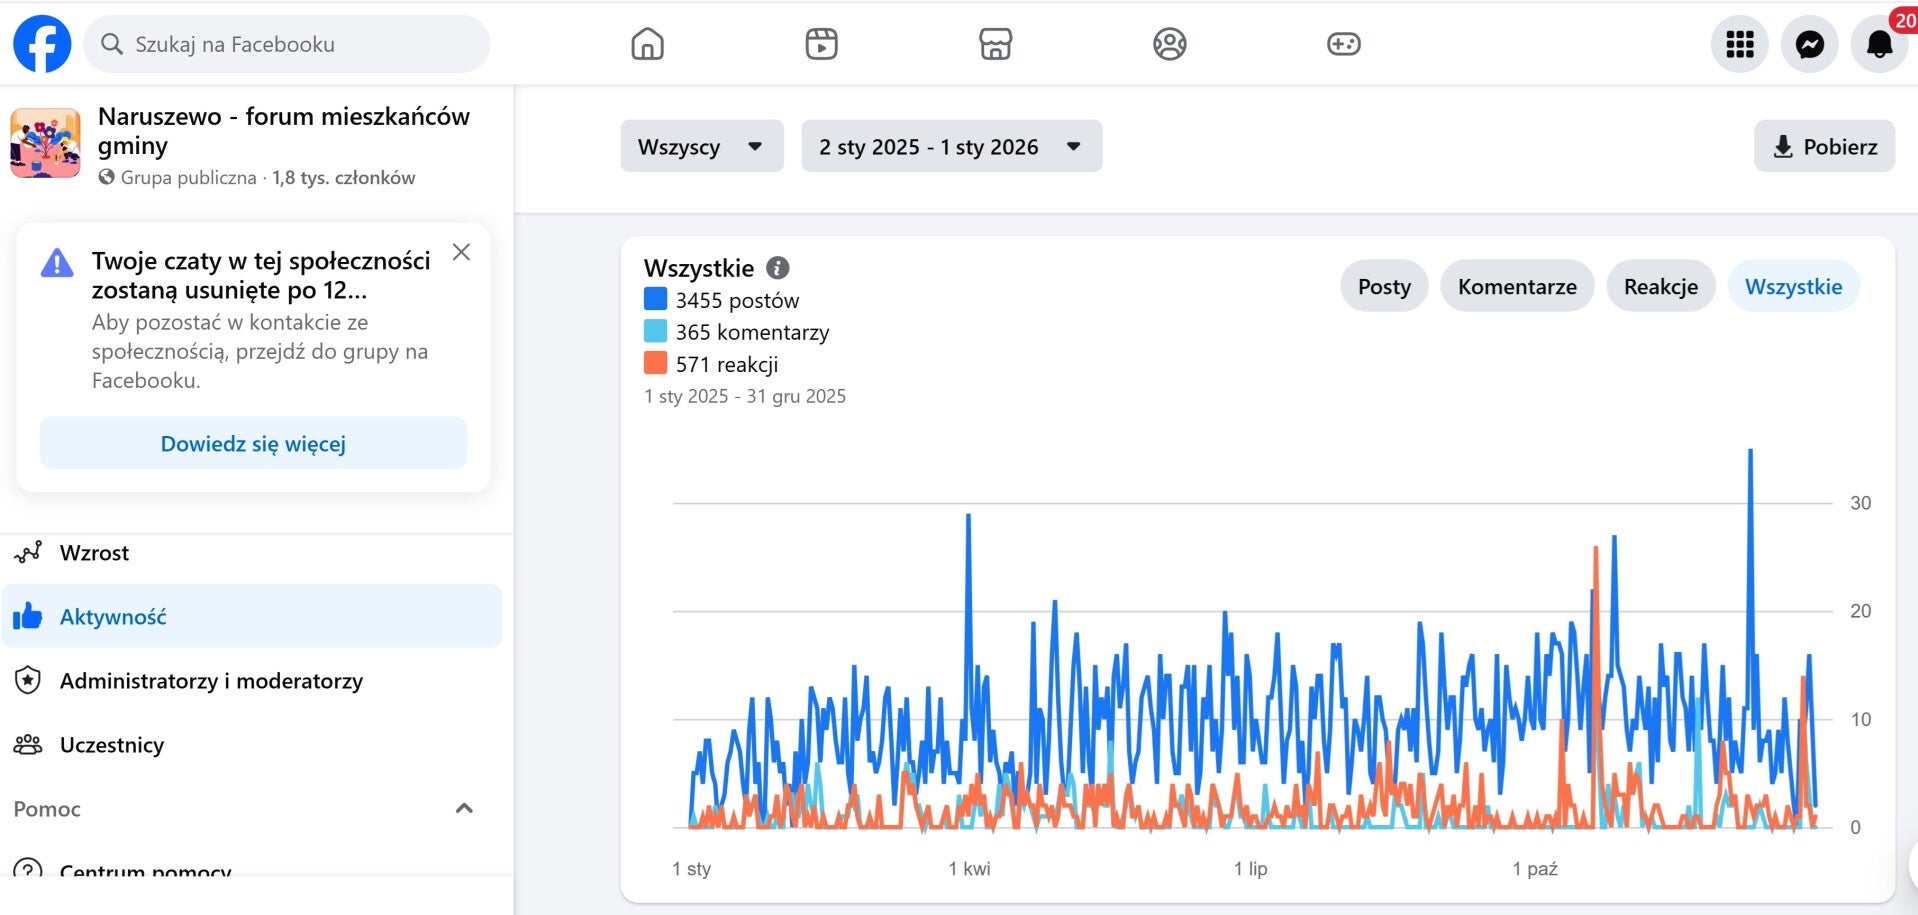Click the Pobierz download button

[1824, 147]
